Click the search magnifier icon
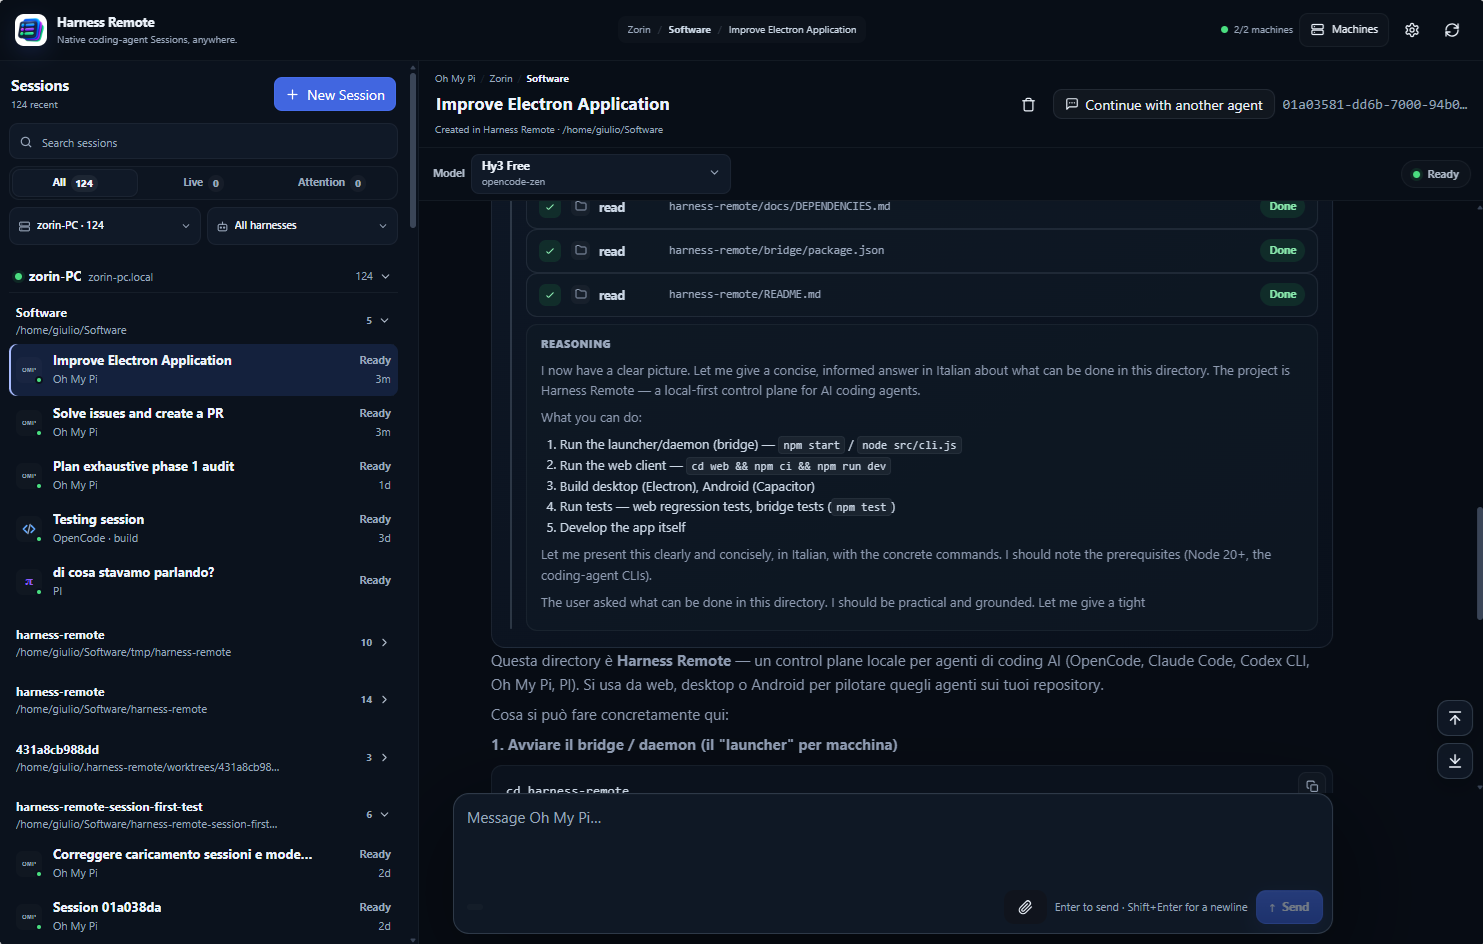Screen dimensions: 1483x944 pos(26,142)
